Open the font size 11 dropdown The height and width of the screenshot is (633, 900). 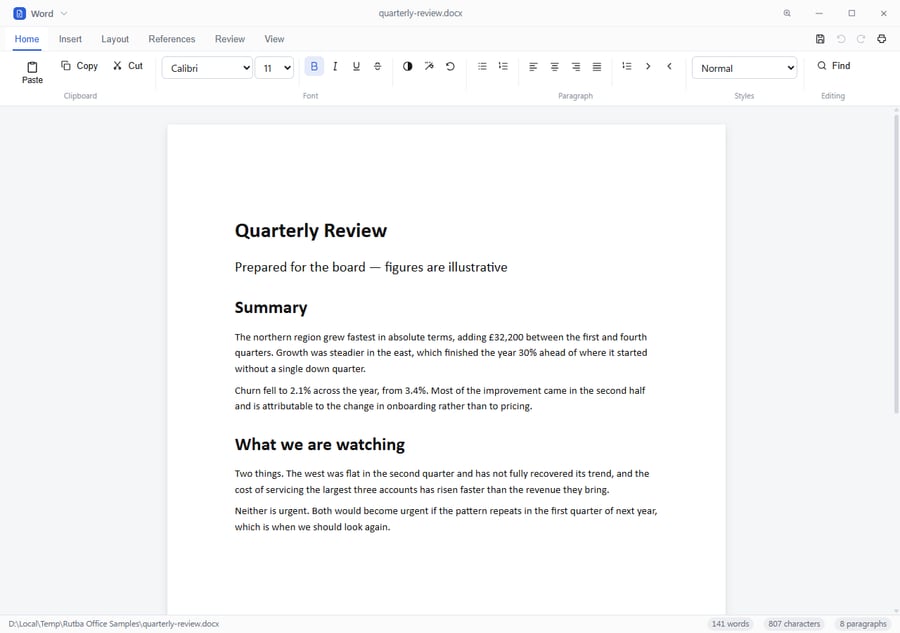pos(274,68)
